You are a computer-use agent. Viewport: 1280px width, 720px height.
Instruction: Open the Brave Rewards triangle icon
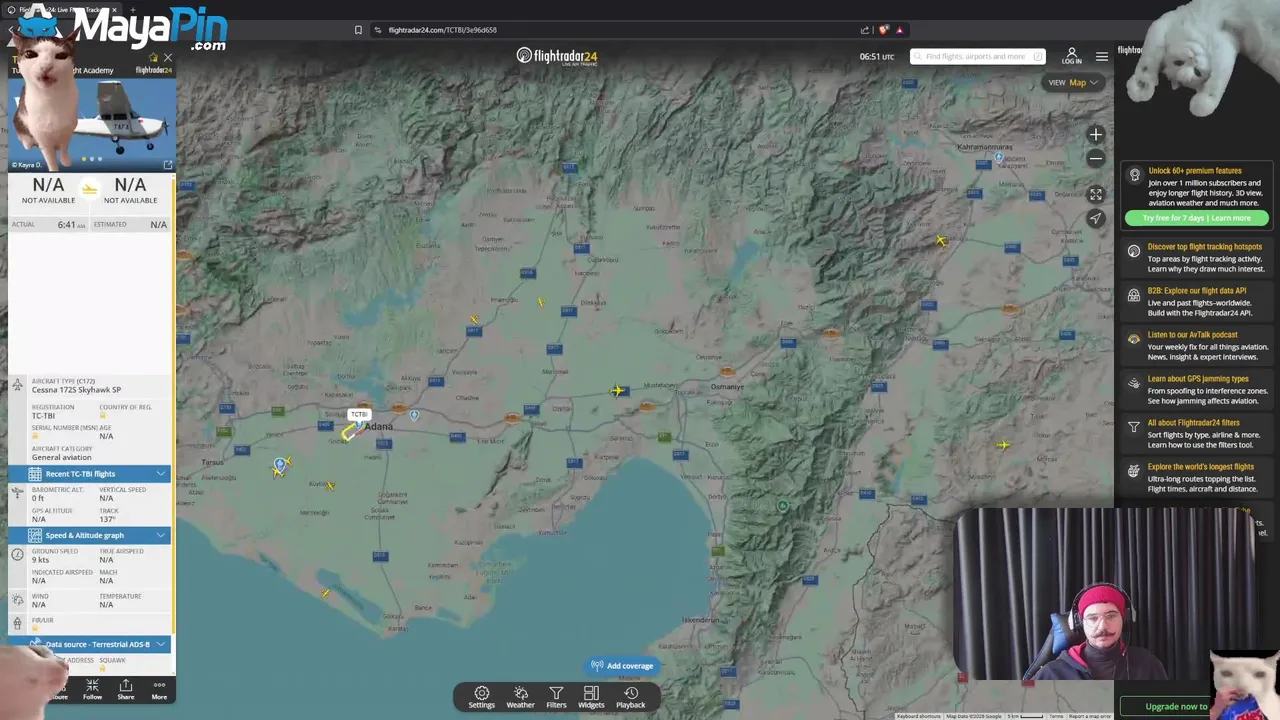(900, 30)
